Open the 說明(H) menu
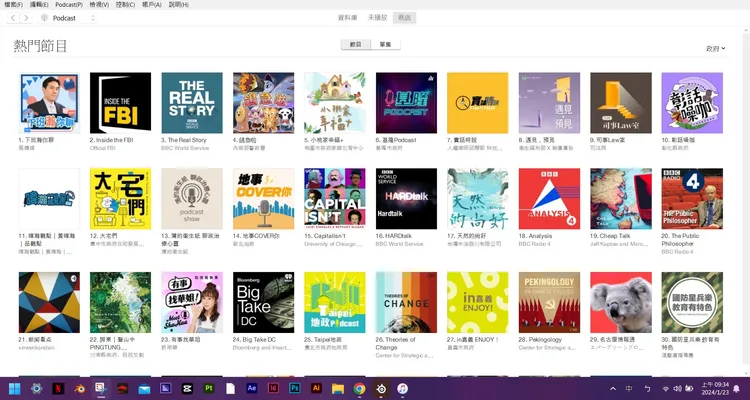 coord(178,5)
